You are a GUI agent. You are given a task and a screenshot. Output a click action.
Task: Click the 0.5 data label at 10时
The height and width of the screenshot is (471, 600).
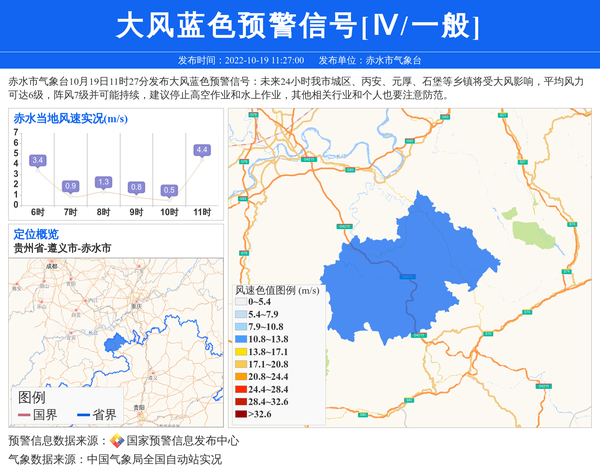pos(169,190)
